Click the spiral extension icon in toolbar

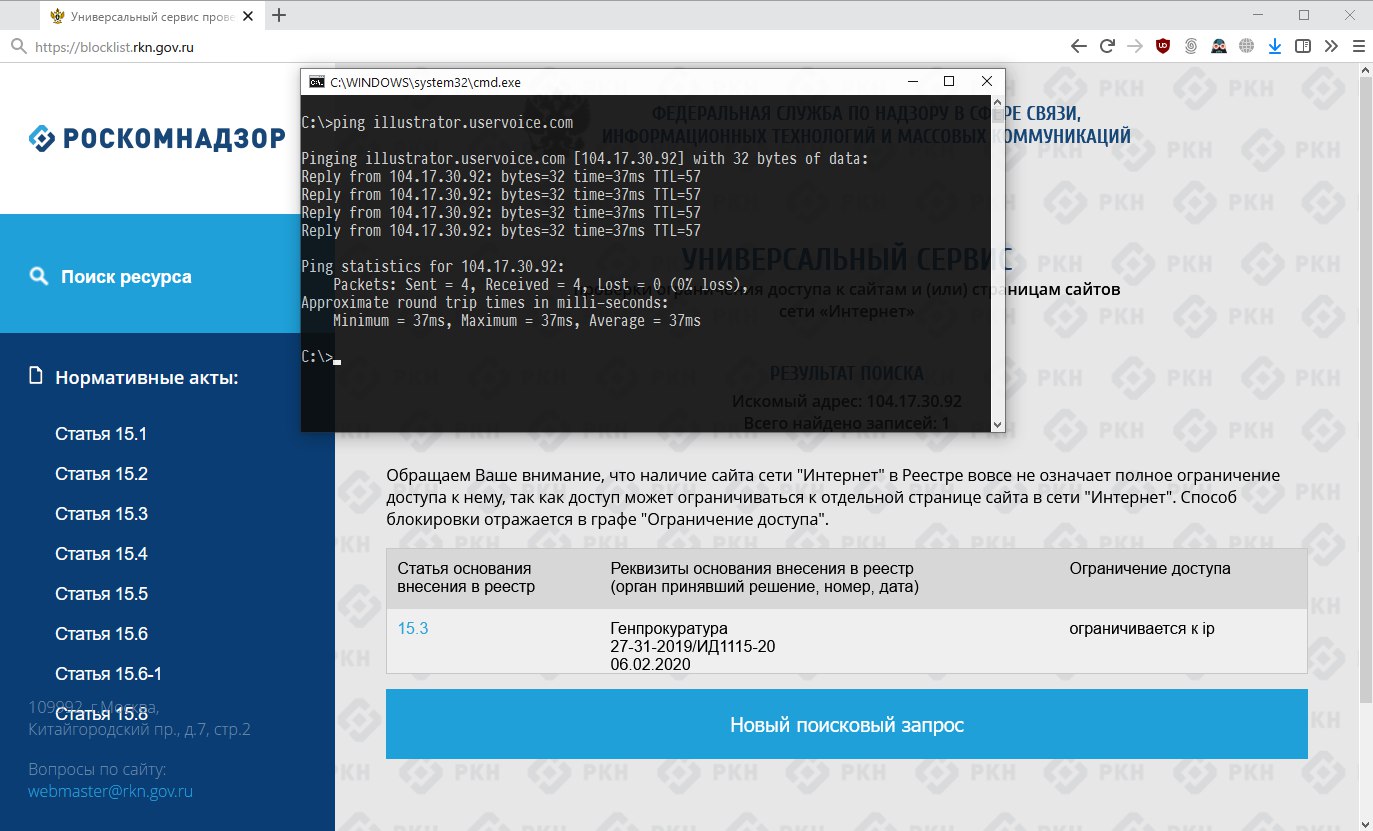pyautogui.click(x=1191, y=46)
